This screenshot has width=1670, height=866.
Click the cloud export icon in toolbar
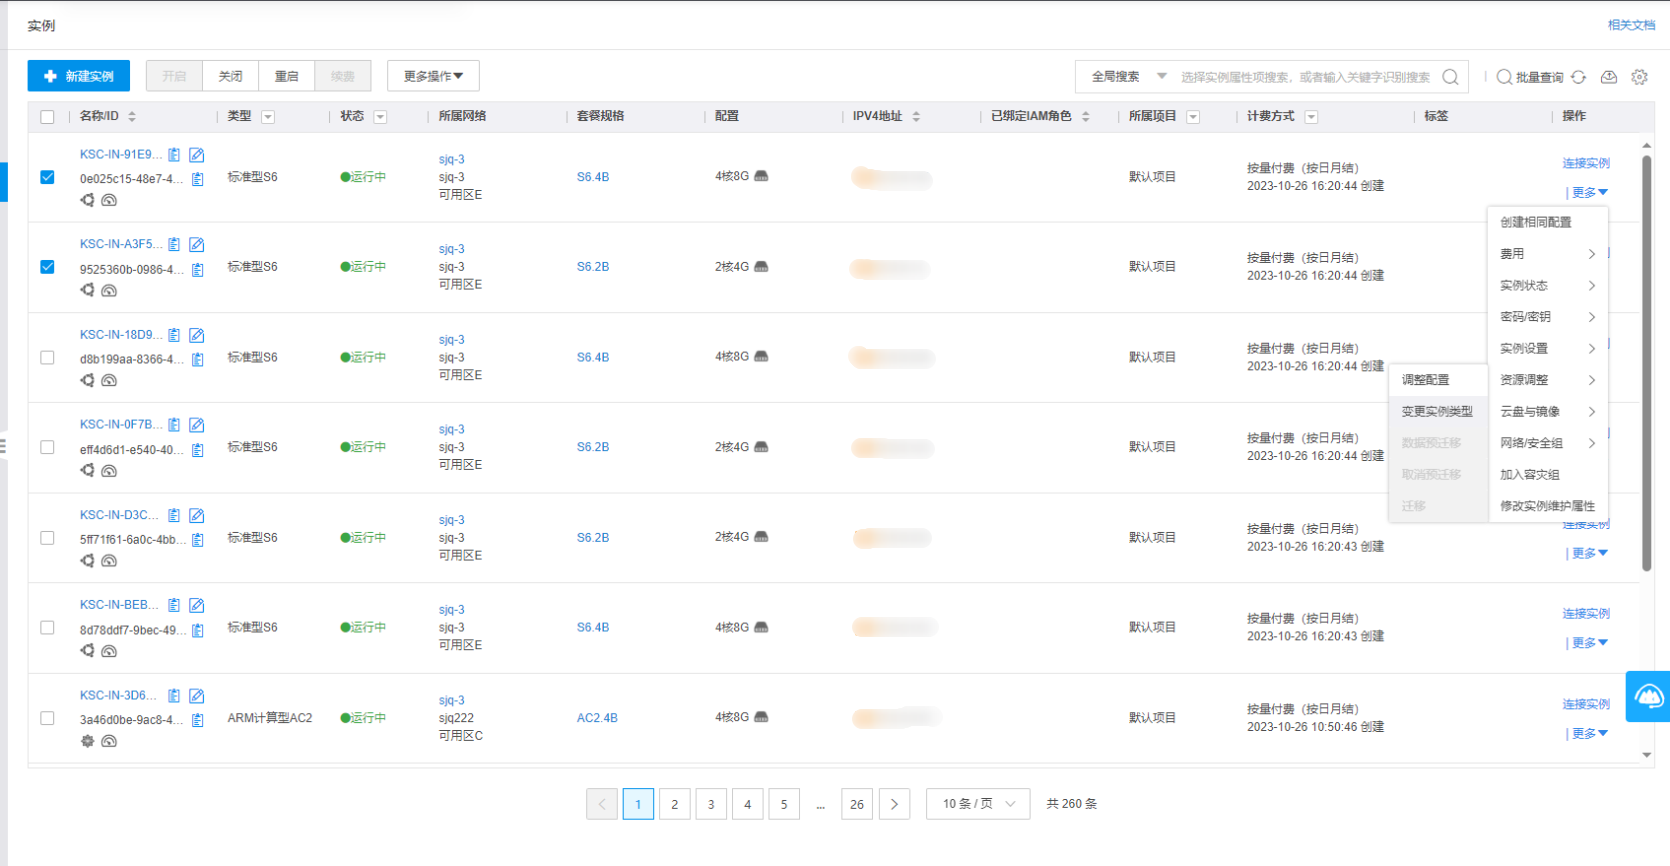coord(1609,77)
